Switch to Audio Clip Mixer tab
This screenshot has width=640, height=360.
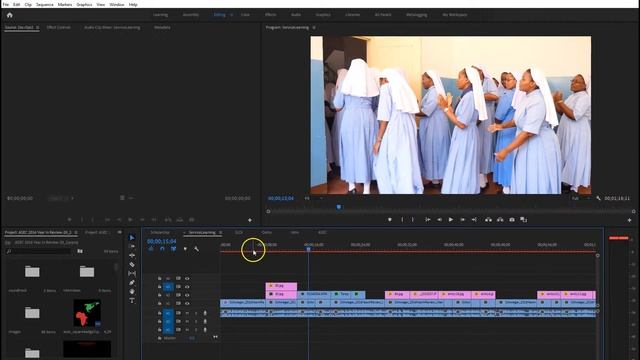[x=112, y=27]
